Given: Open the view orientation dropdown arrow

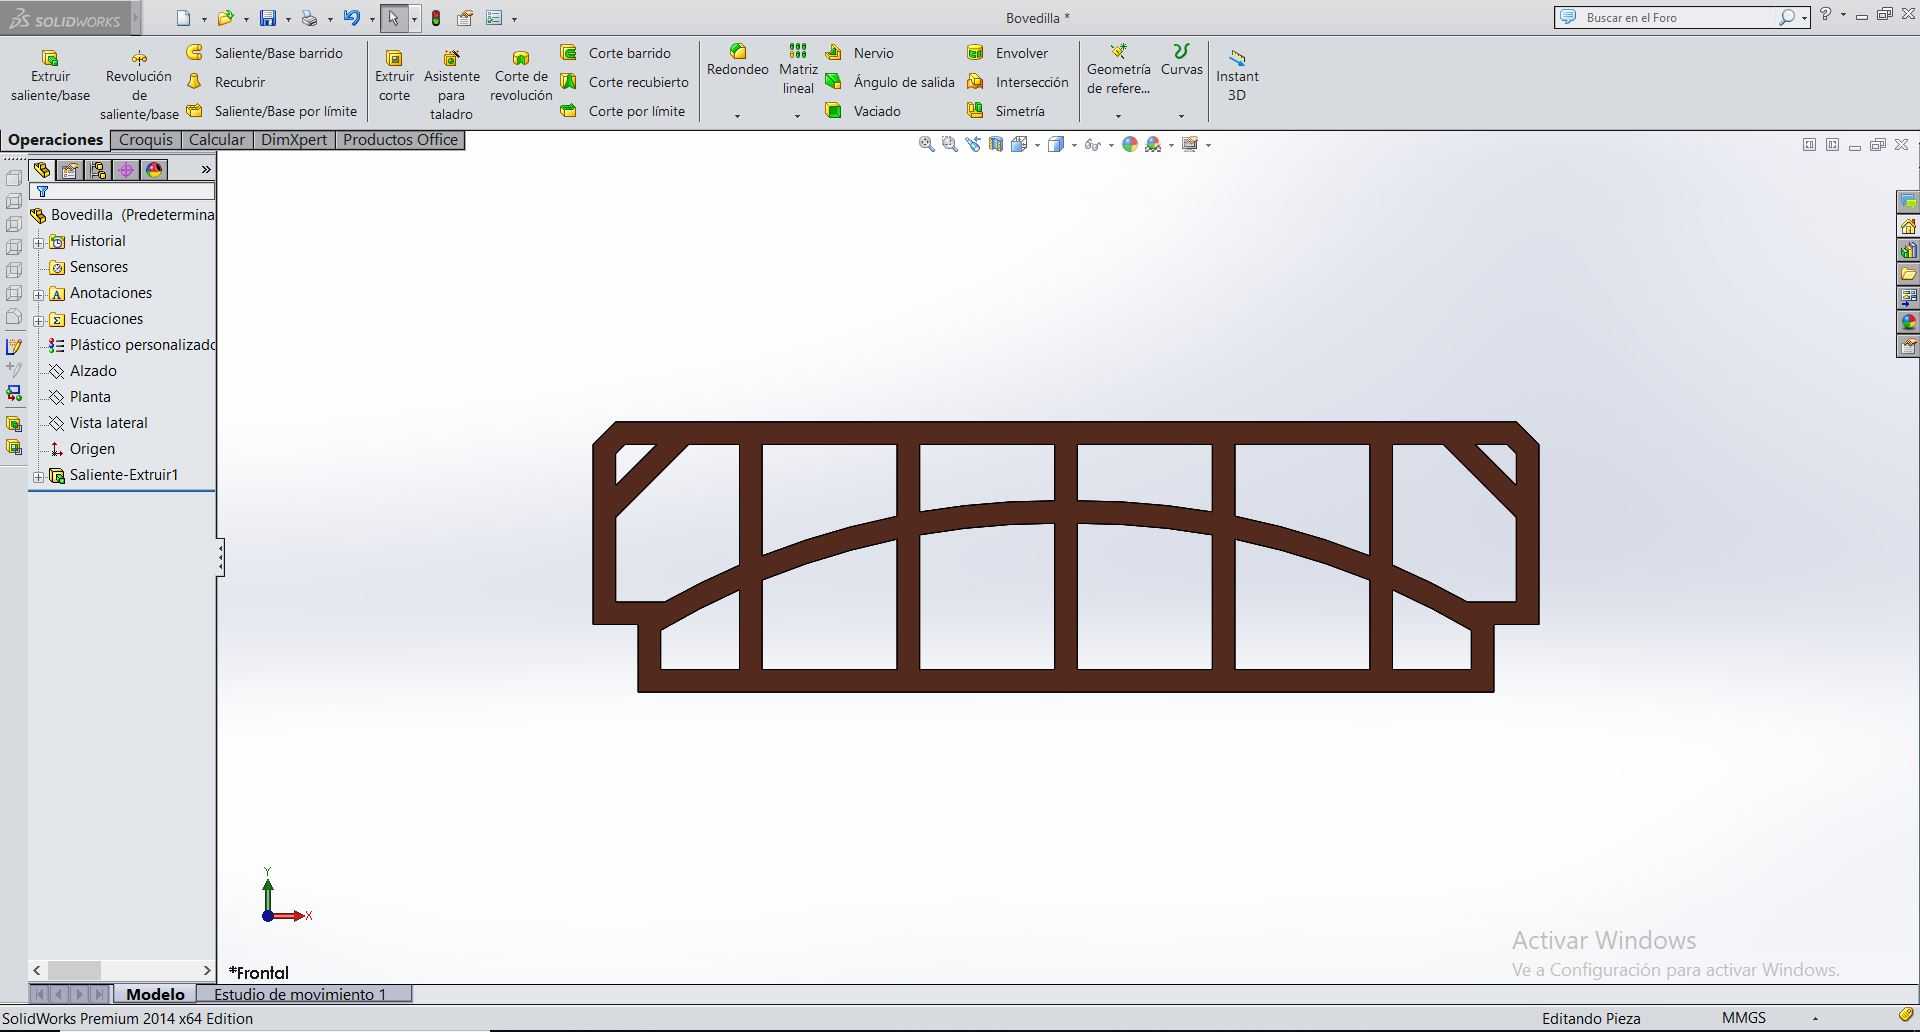Looking at the screenshot, I should click(1037, 146).
